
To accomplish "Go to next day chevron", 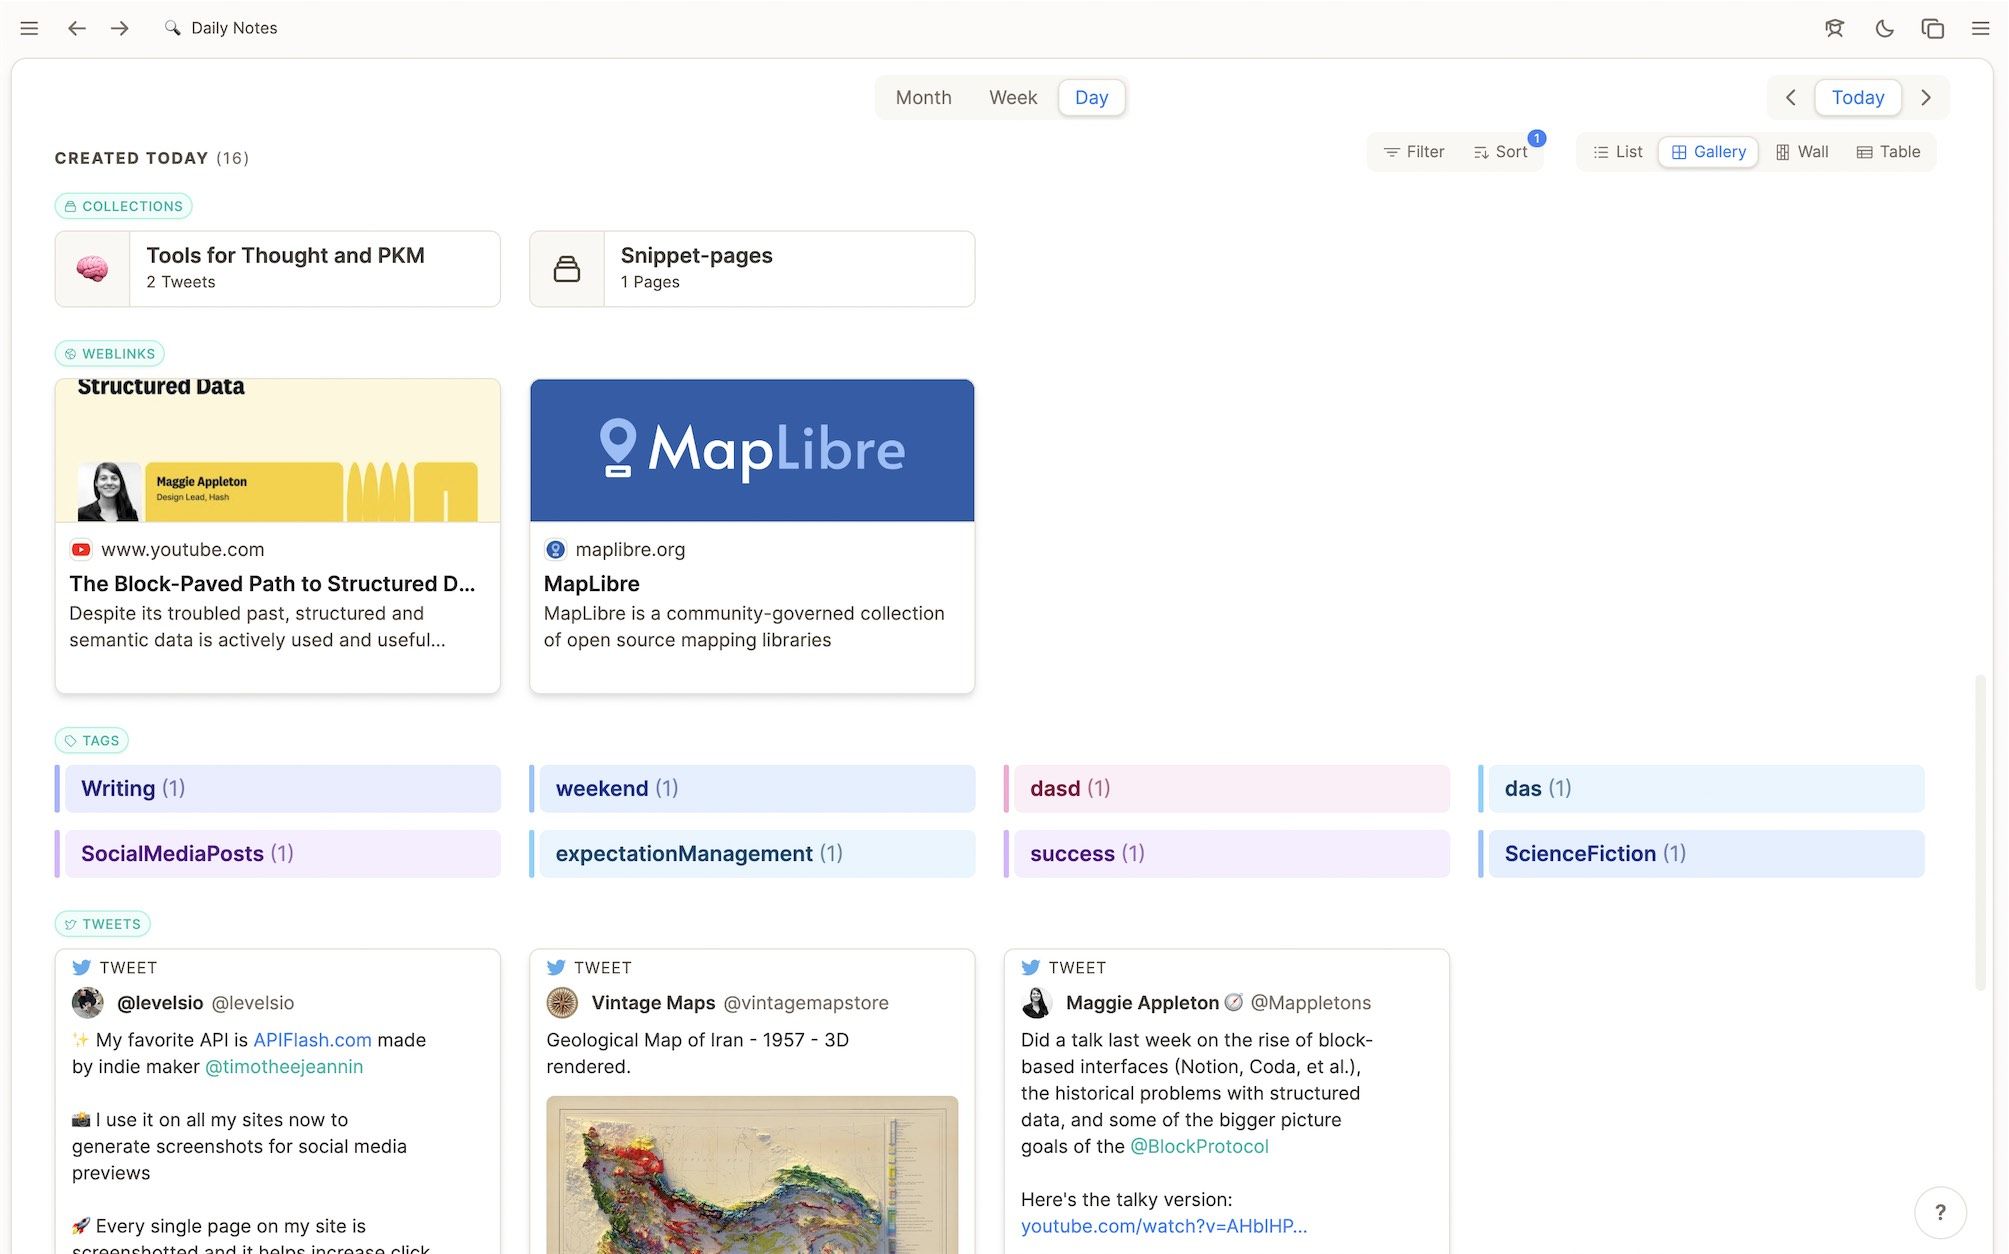I will point(1926,98).
